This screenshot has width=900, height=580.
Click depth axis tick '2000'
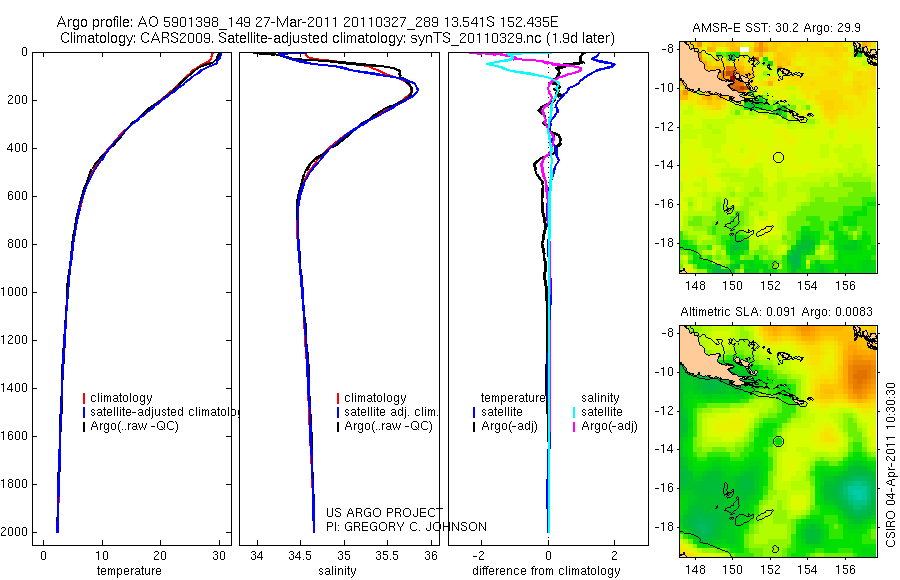14,532
